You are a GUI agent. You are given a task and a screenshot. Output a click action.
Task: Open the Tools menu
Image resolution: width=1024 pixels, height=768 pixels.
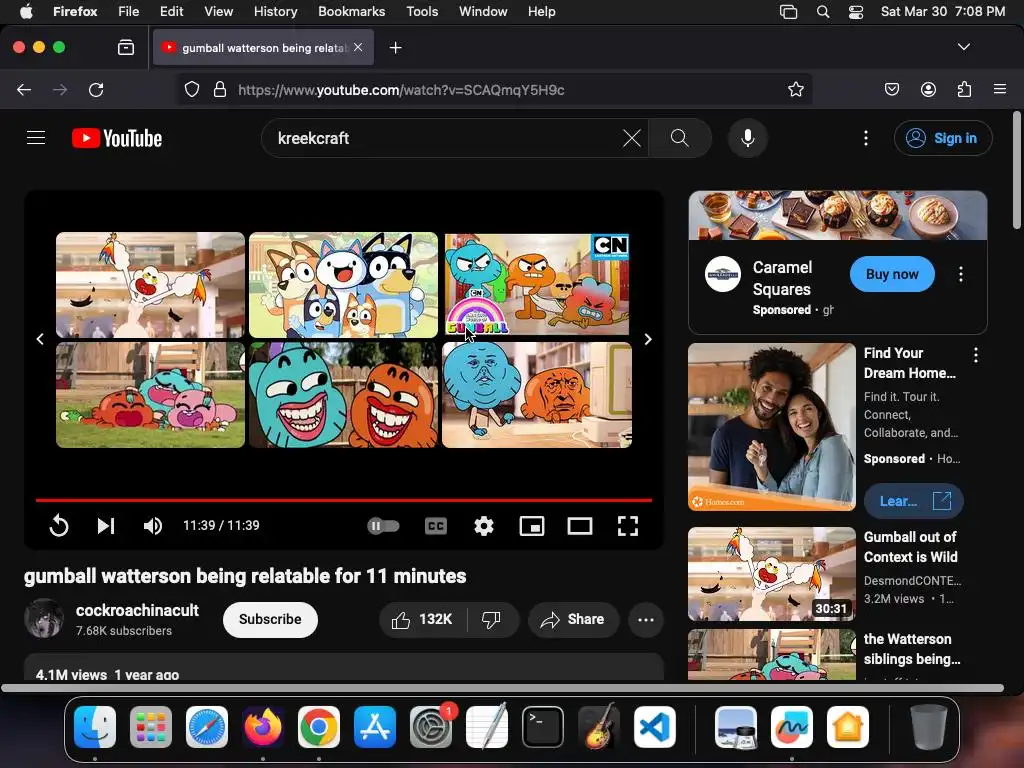(x=422, y=11)
